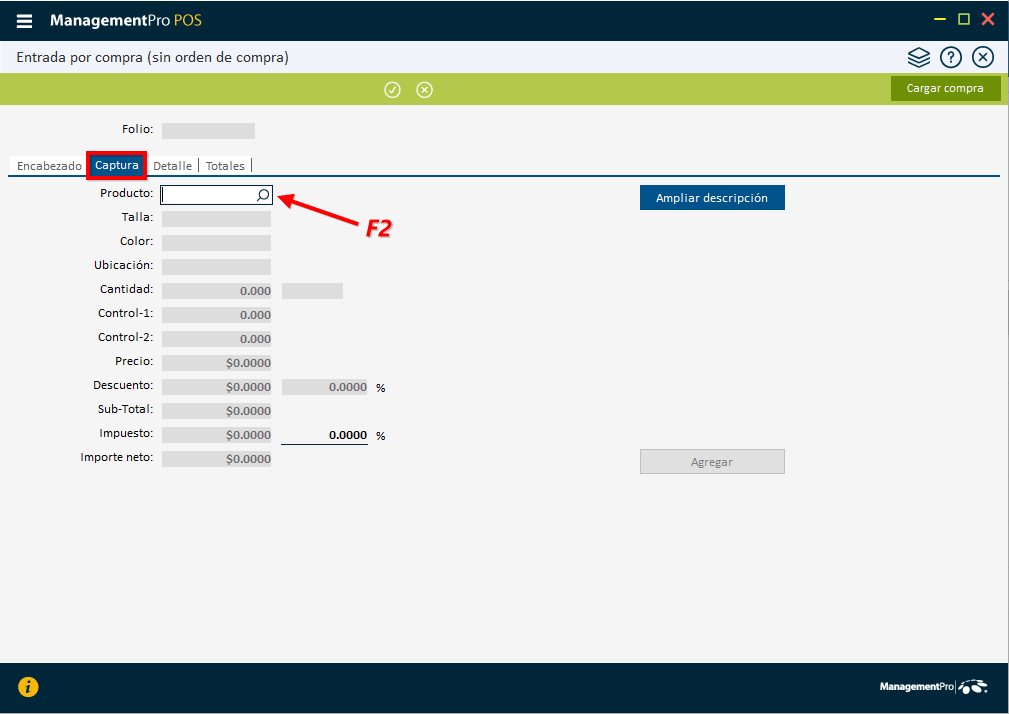Click the Control-1 field

(x=216, y=315)
